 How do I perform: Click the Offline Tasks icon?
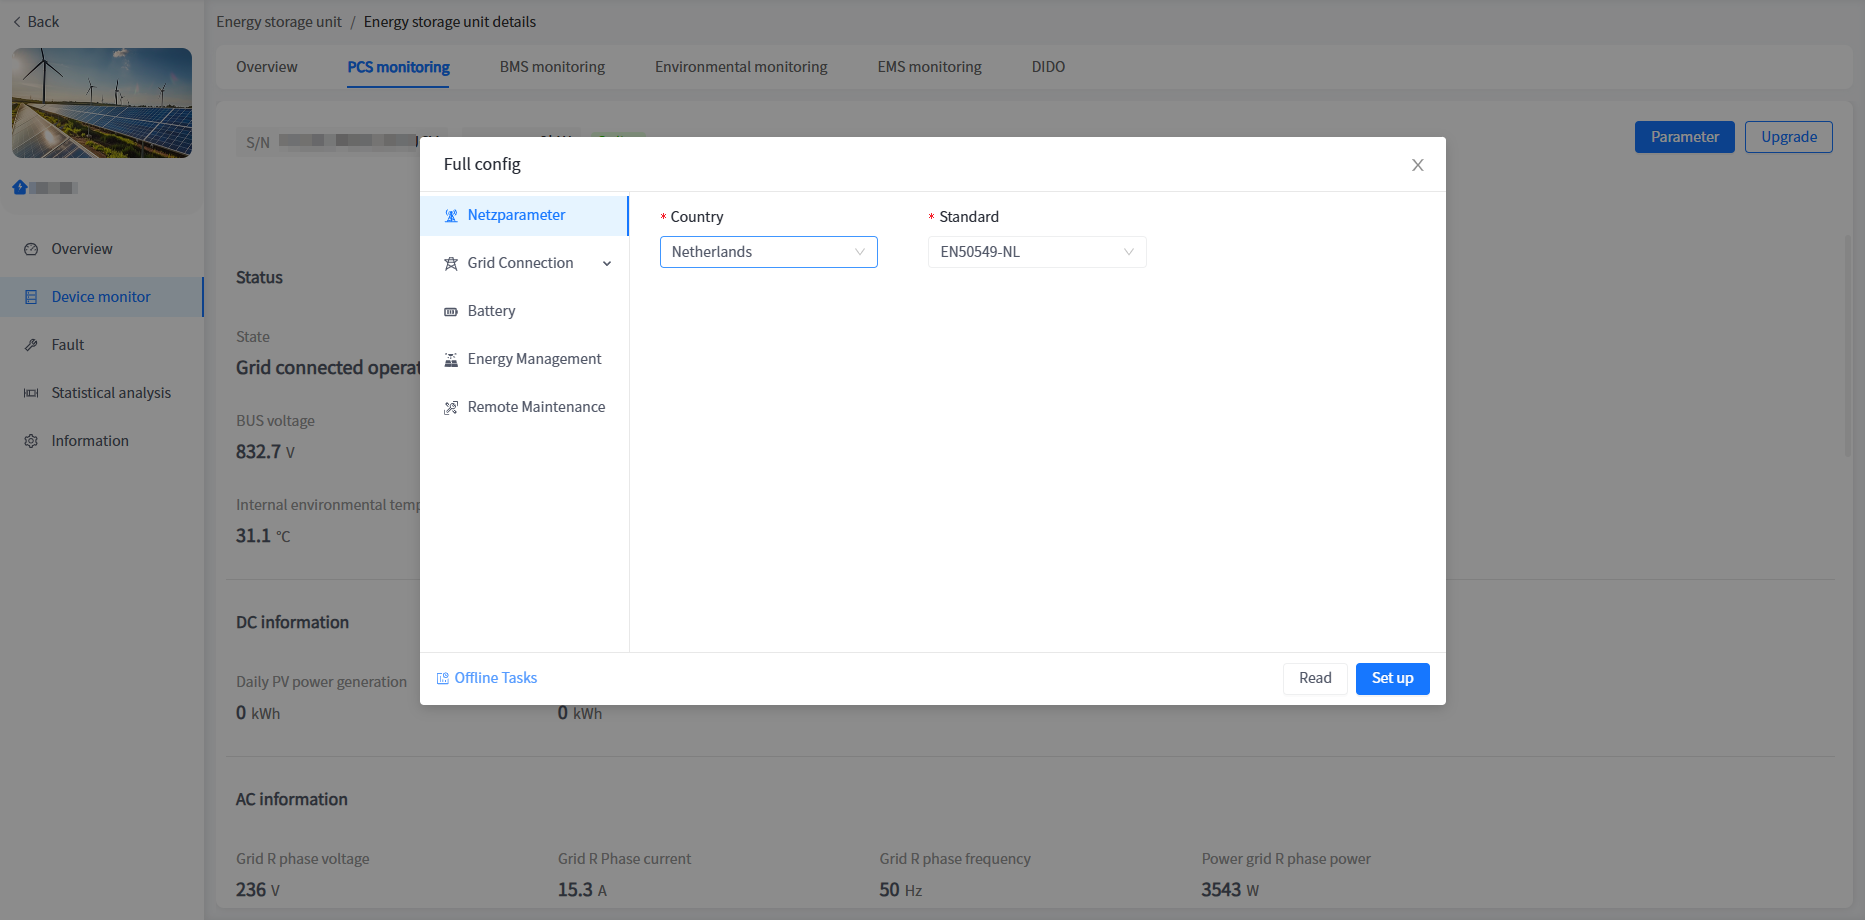click(x=443, y=679)
